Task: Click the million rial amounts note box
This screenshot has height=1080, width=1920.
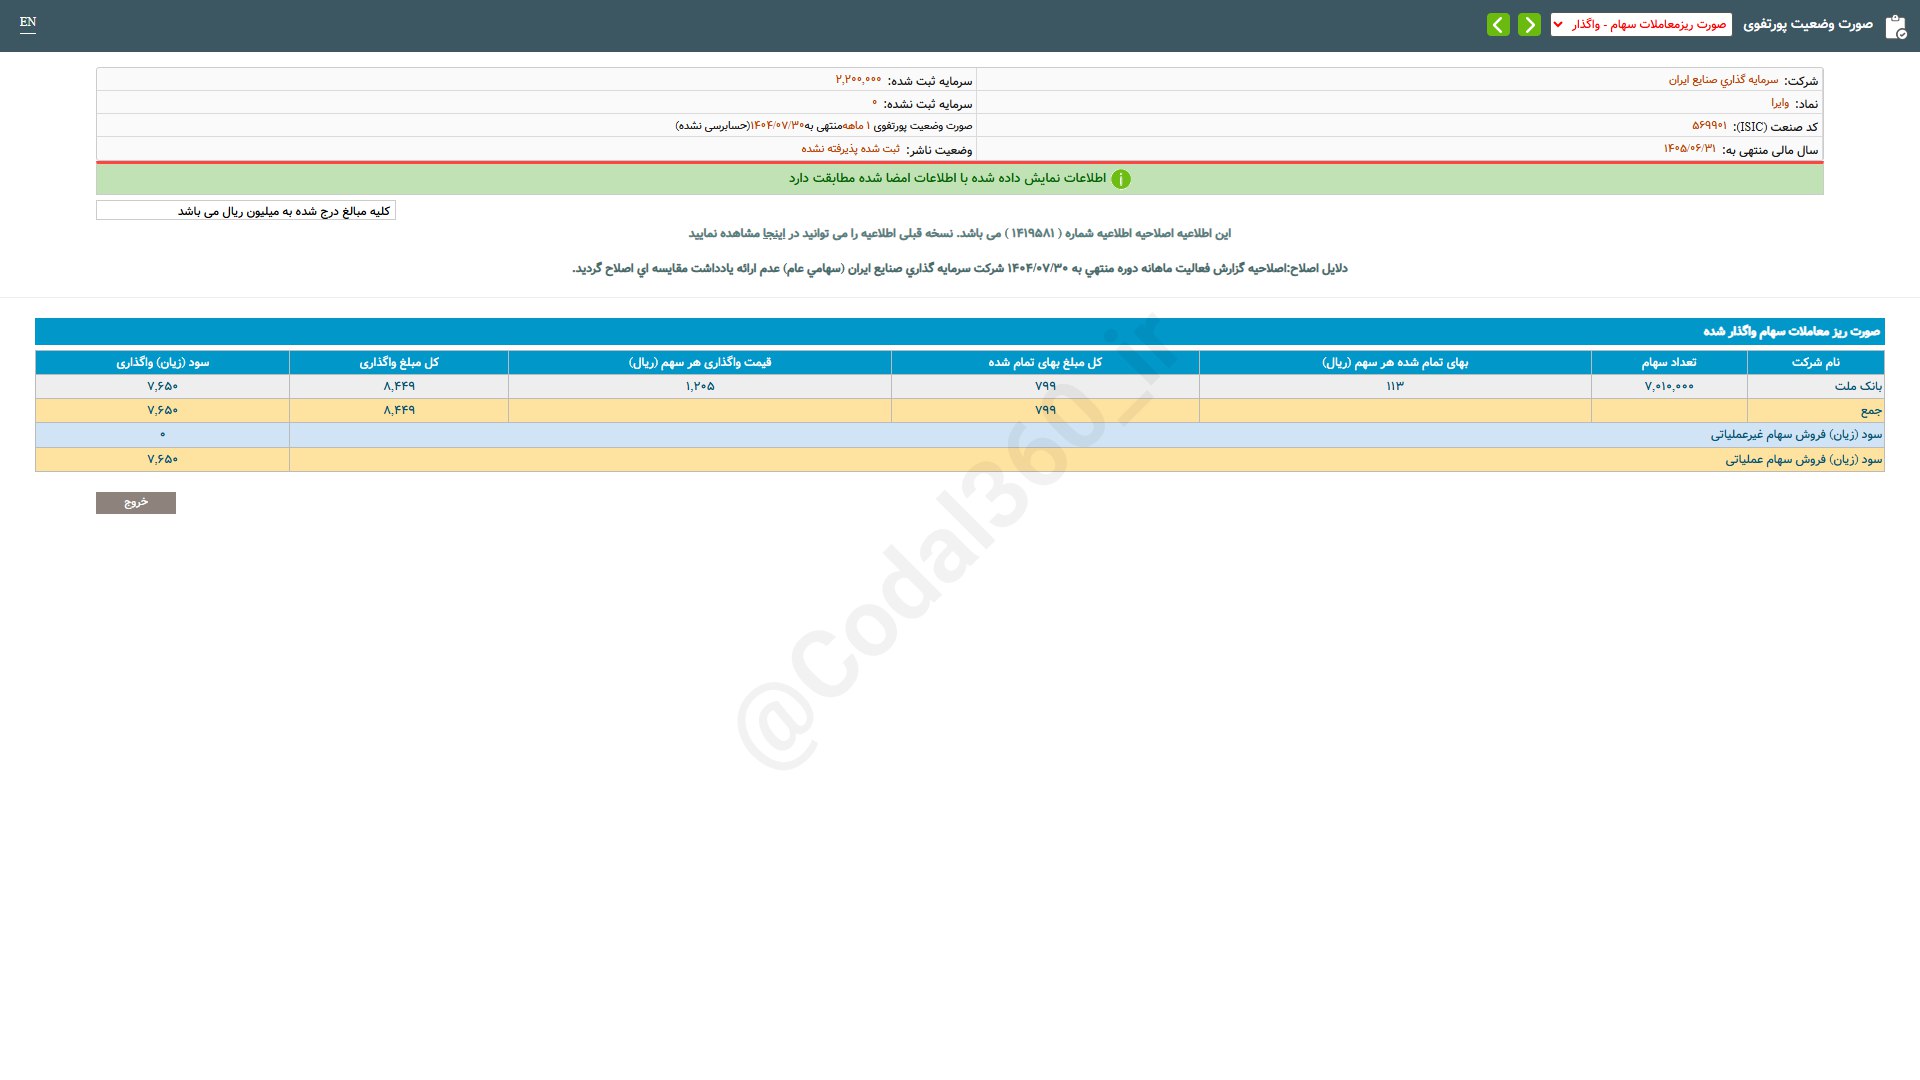Action: click(246, 211)
